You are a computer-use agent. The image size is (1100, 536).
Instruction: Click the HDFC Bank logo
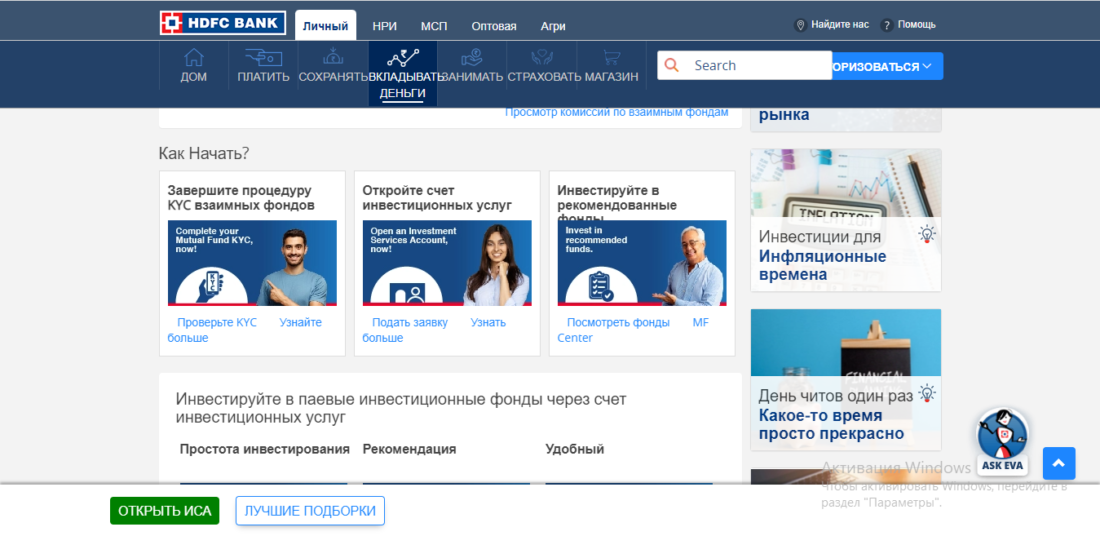point(222,23)
